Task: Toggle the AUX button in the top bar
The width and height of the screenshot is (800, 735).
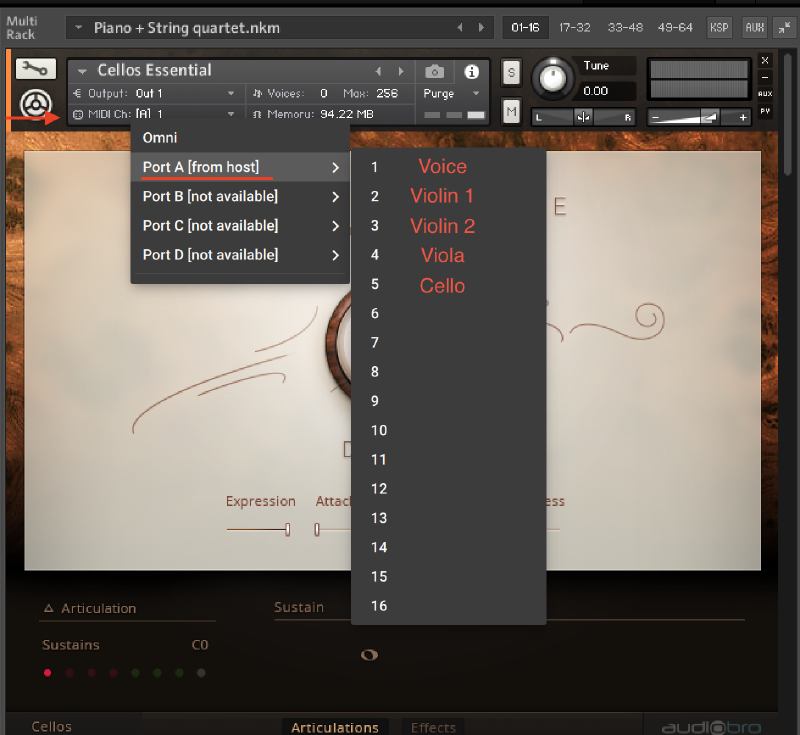Action: click(x=755, y=28)
